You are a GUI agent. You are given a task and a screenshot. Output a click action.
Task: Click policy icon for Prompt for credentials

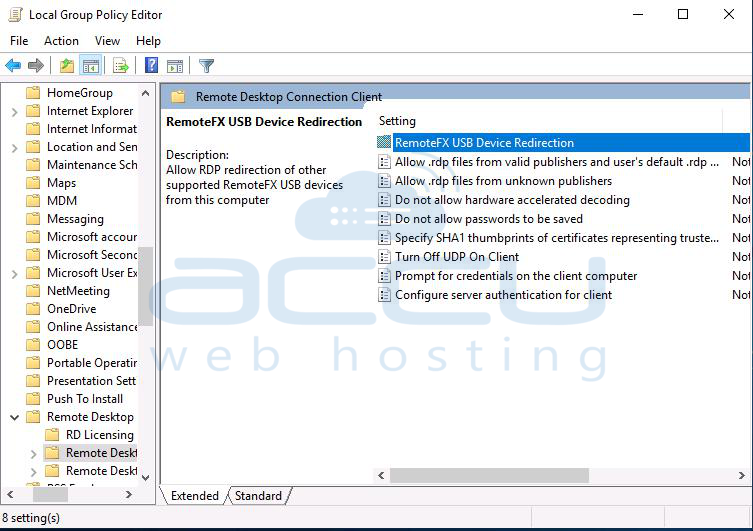[384, 276]
